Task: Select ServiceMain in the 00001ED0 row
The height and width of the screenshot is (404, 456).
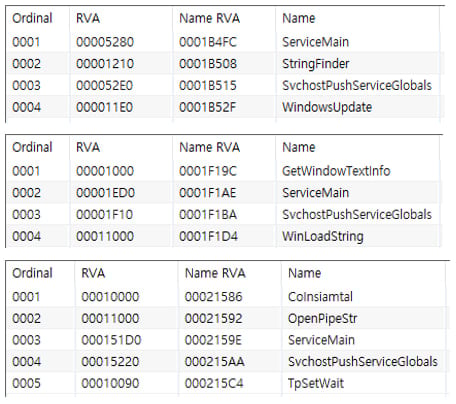Action: 316,193
